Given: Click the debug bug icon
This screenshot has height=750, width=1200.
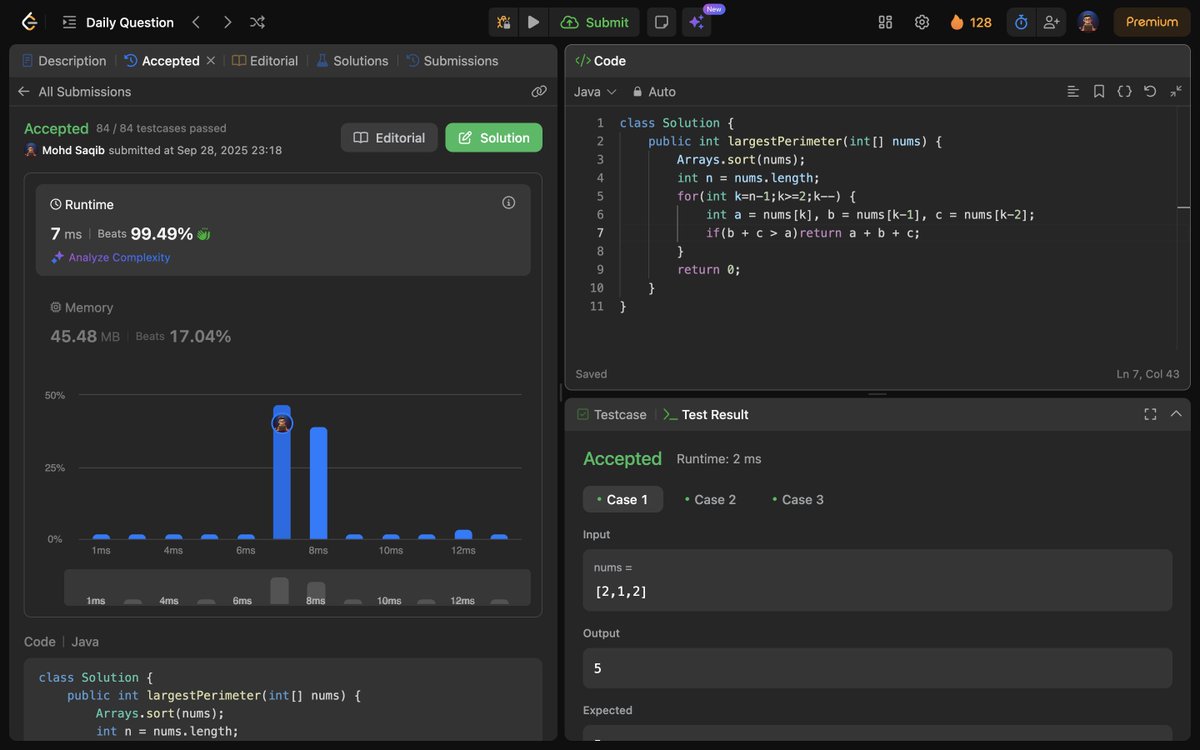Looking at the screenshot, I should pyautogui.click(x=504, y=22).
